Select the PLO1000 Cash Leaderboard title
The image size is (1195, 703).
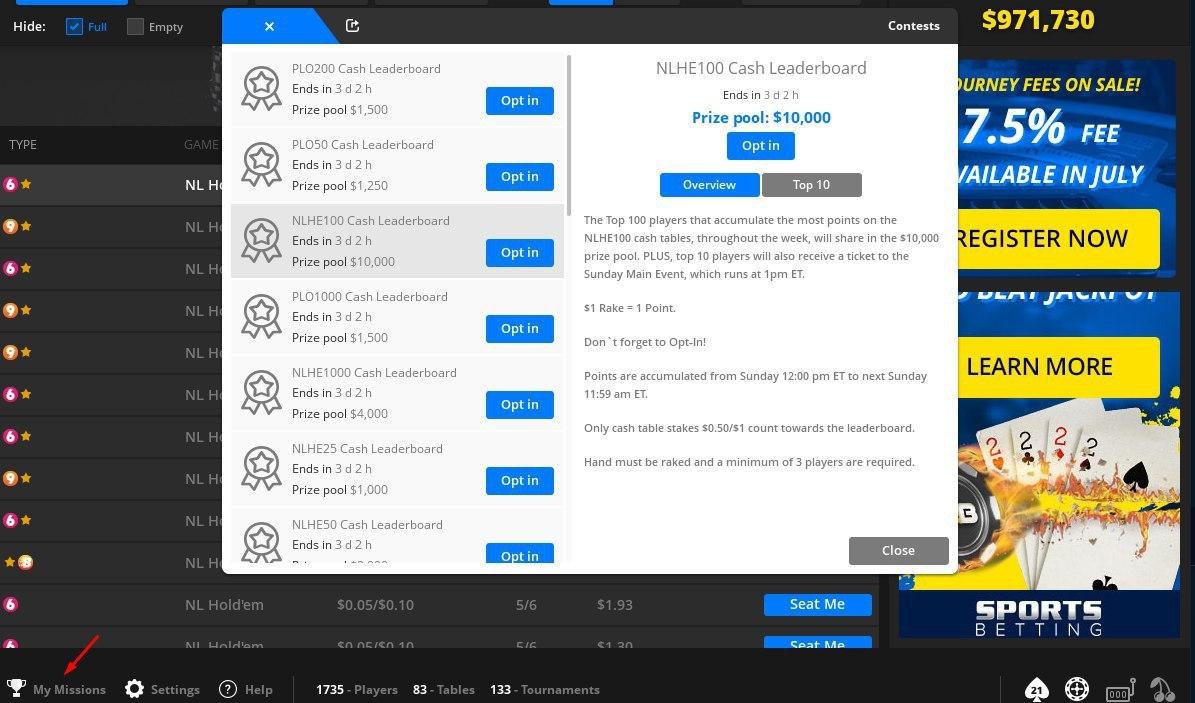click(370, 297)
